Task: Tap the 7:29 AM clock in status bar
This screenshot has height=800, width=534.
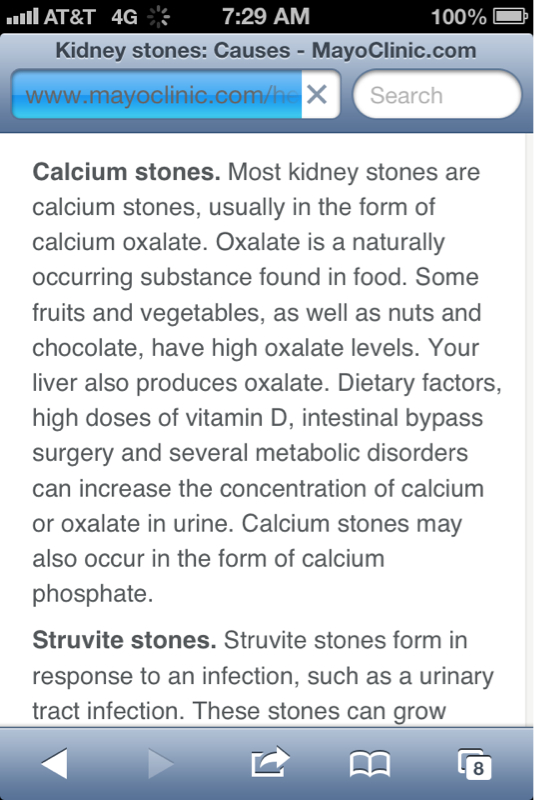Action: click(x=266, y=16)
